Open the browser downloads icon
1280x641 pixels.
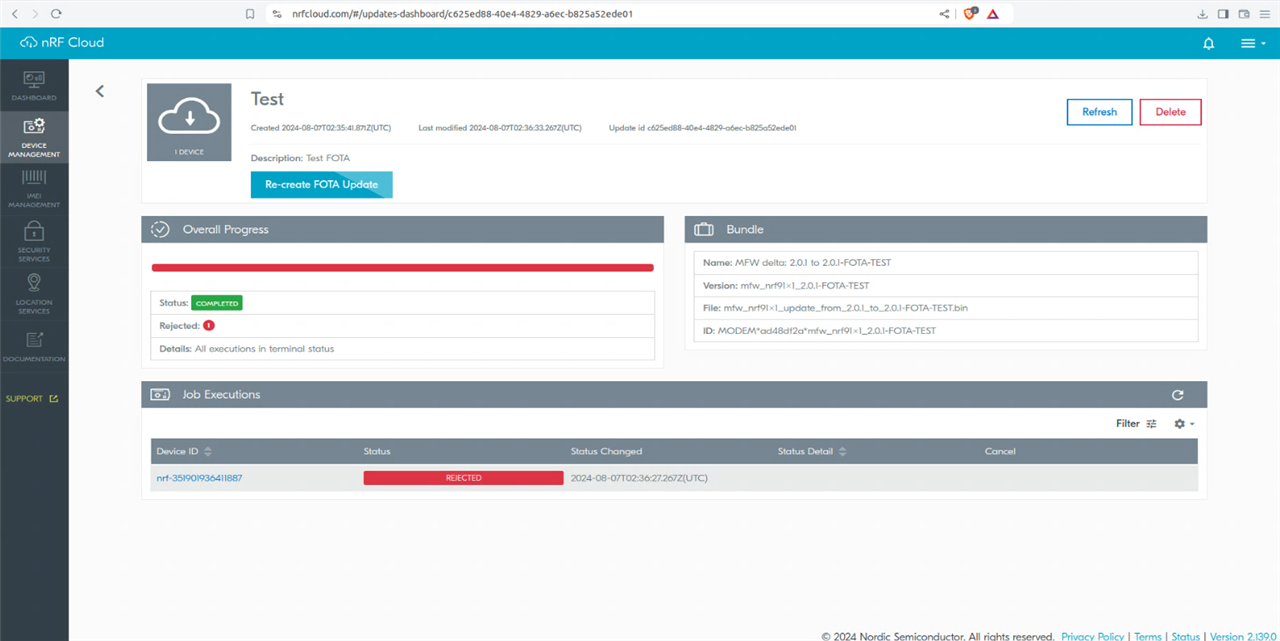point(1203,14)
